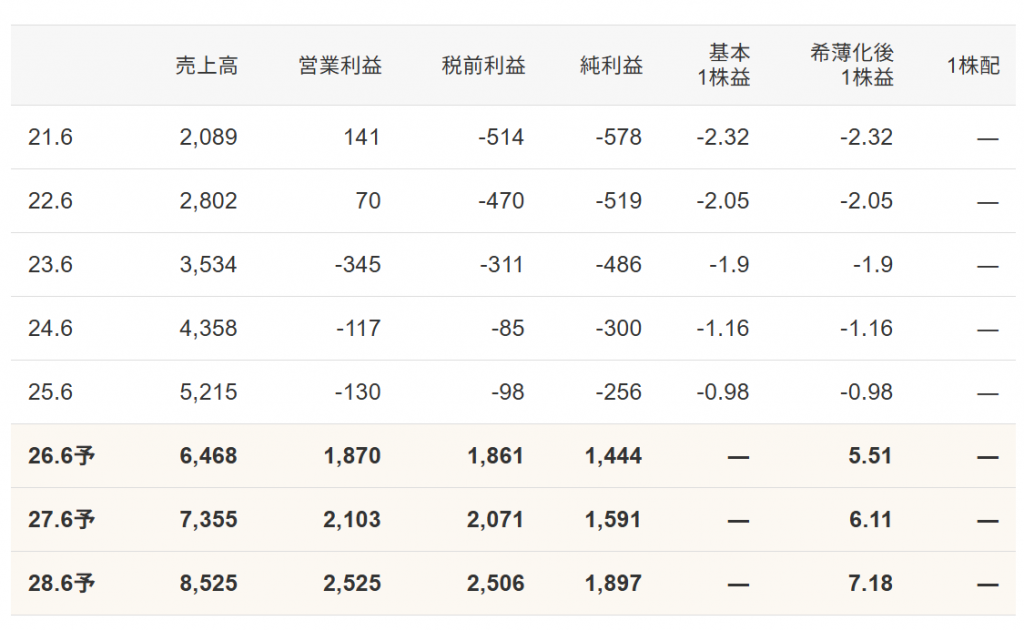The image size is (1024, 631).
Task: Select the 23.6 row label
Action: click(x=50, y=265)
